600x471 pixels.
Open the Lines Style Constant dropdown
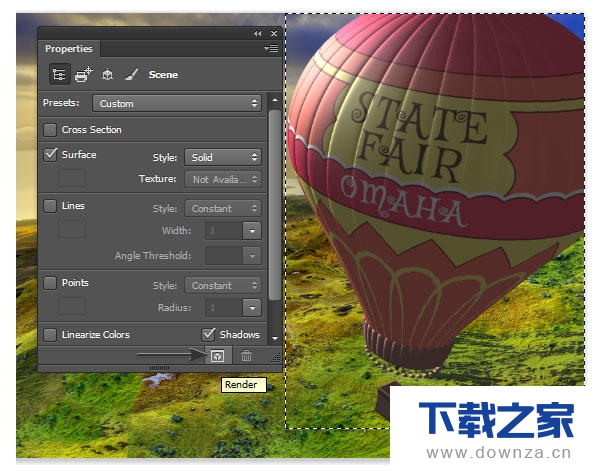pyautogui.click(x=223, y=209)
